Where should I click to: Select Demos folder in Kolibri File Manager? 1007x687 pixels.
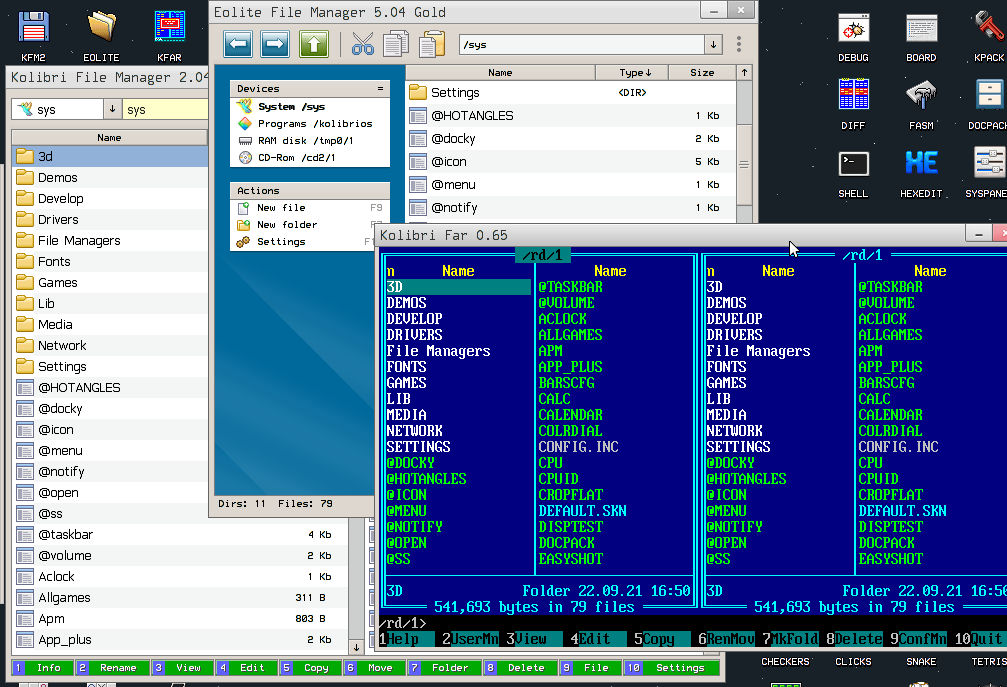point(110,177)
